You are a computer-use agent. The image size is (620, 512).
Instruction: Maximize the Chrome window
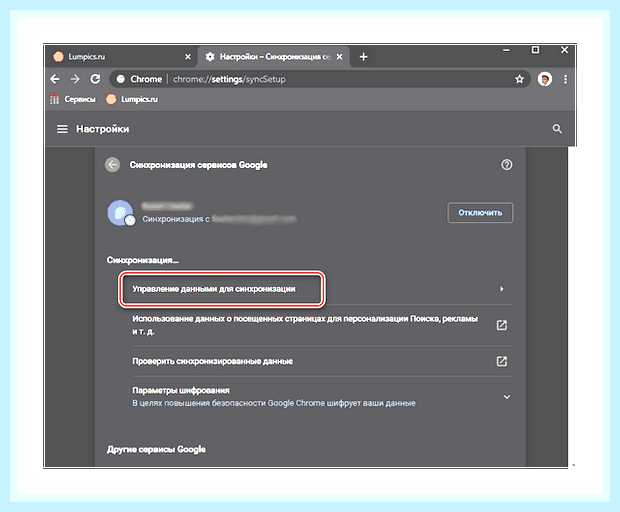535,50
